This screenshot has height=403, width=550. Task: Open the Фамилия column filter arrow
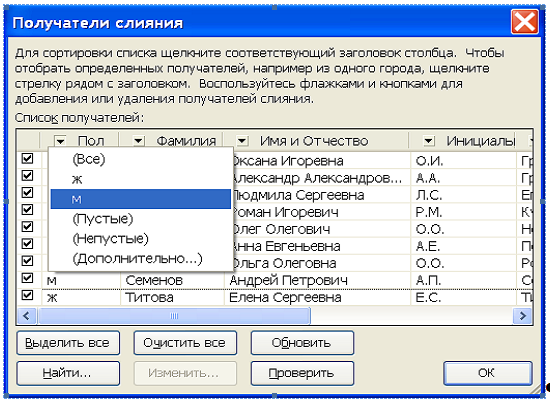click(x=139, y=141)
